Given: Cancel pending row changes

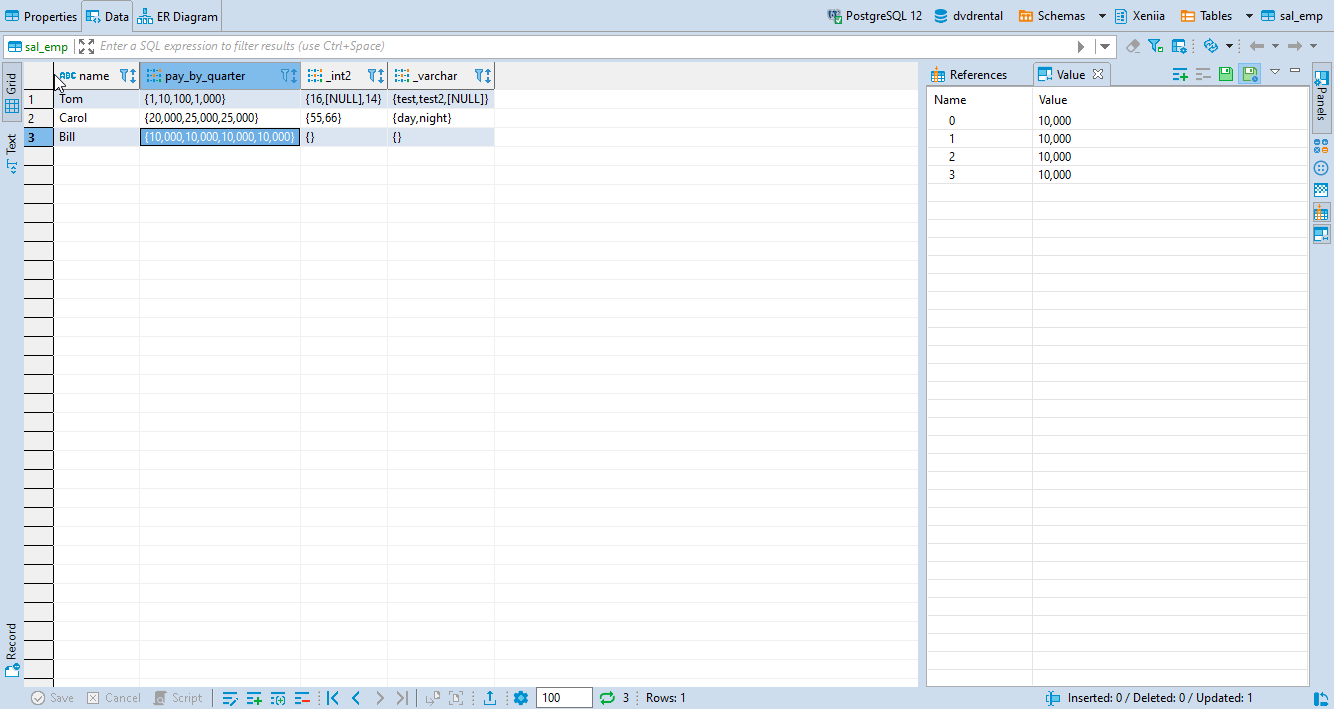Looking at the screenshot, I should point(113,697).
